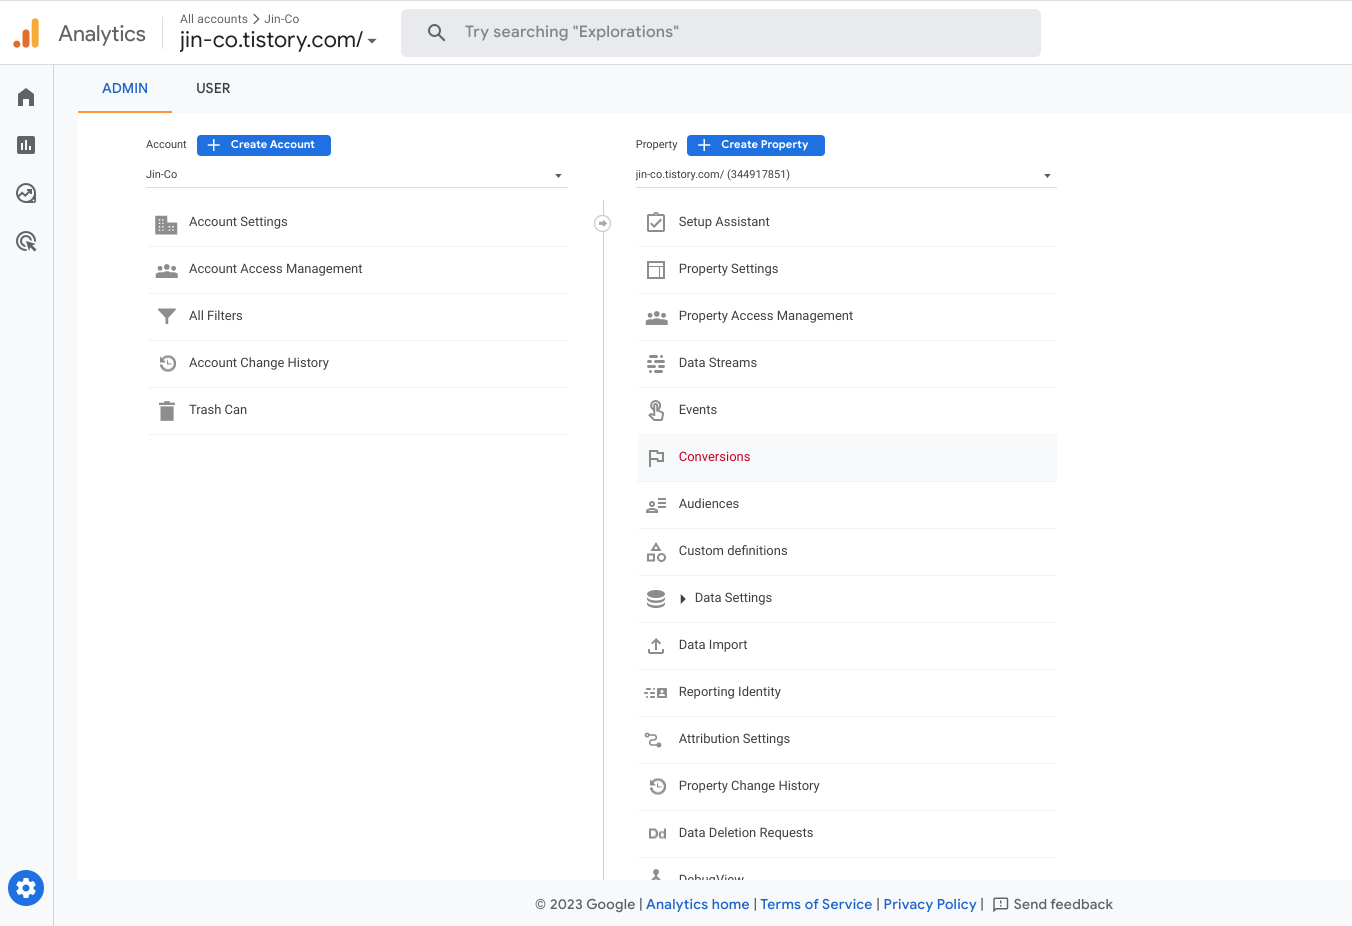Open the Analytics home link

pos(698,904)
